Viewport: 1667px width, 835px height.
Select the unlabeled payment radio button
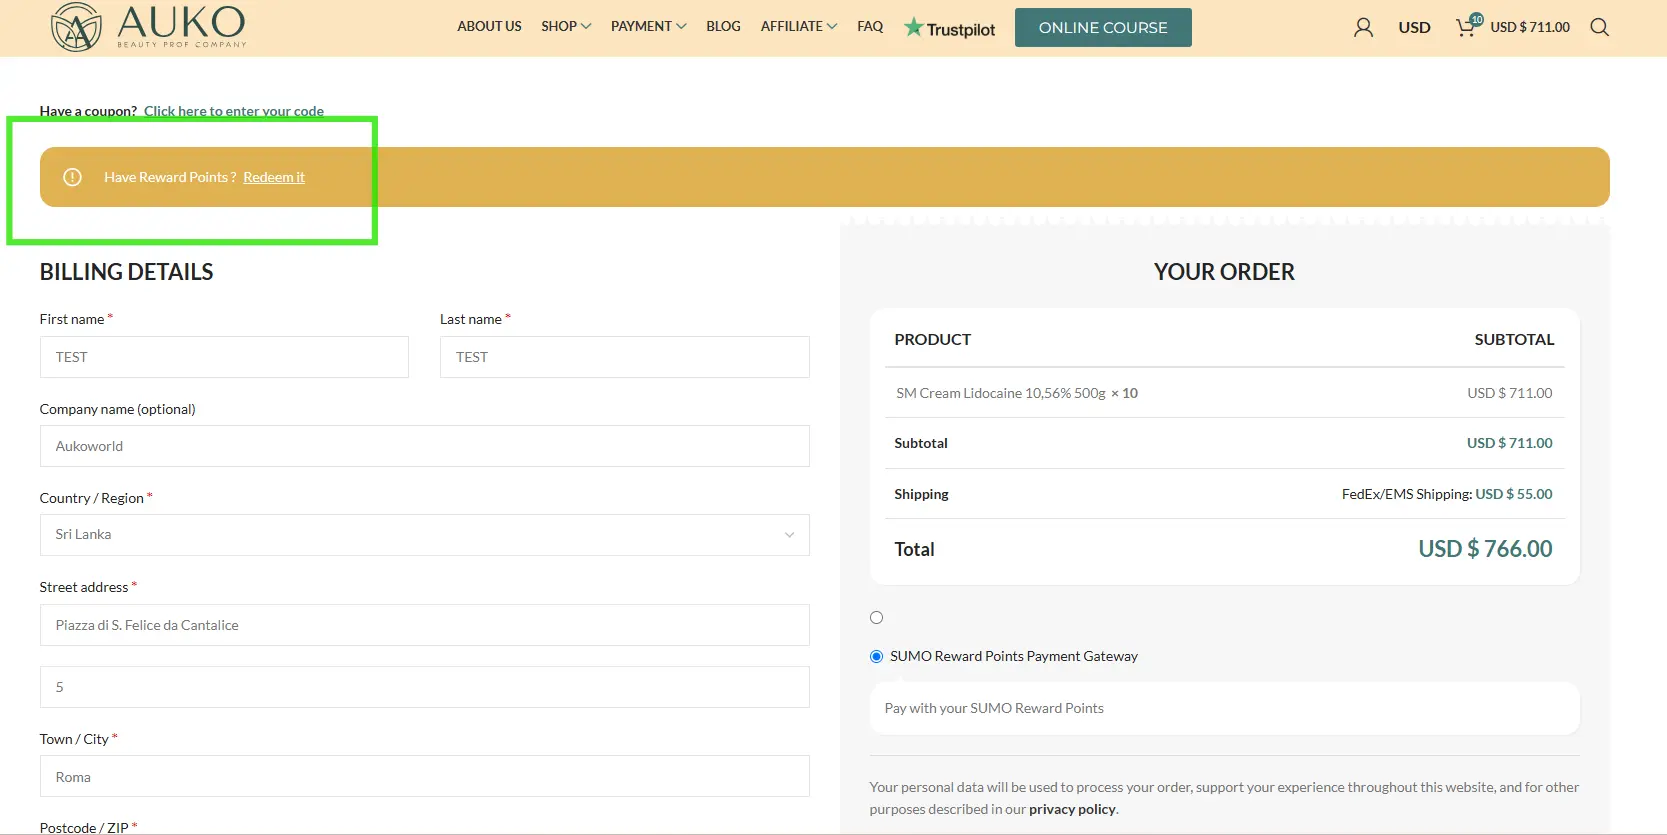(x=876, y=618)
